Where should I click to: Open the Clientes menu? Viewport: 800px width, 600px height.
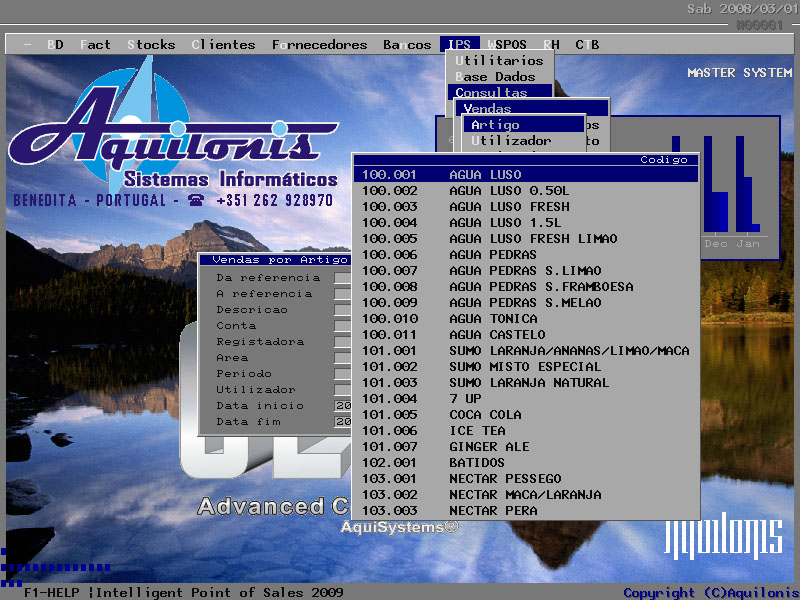tap(223, 45)
